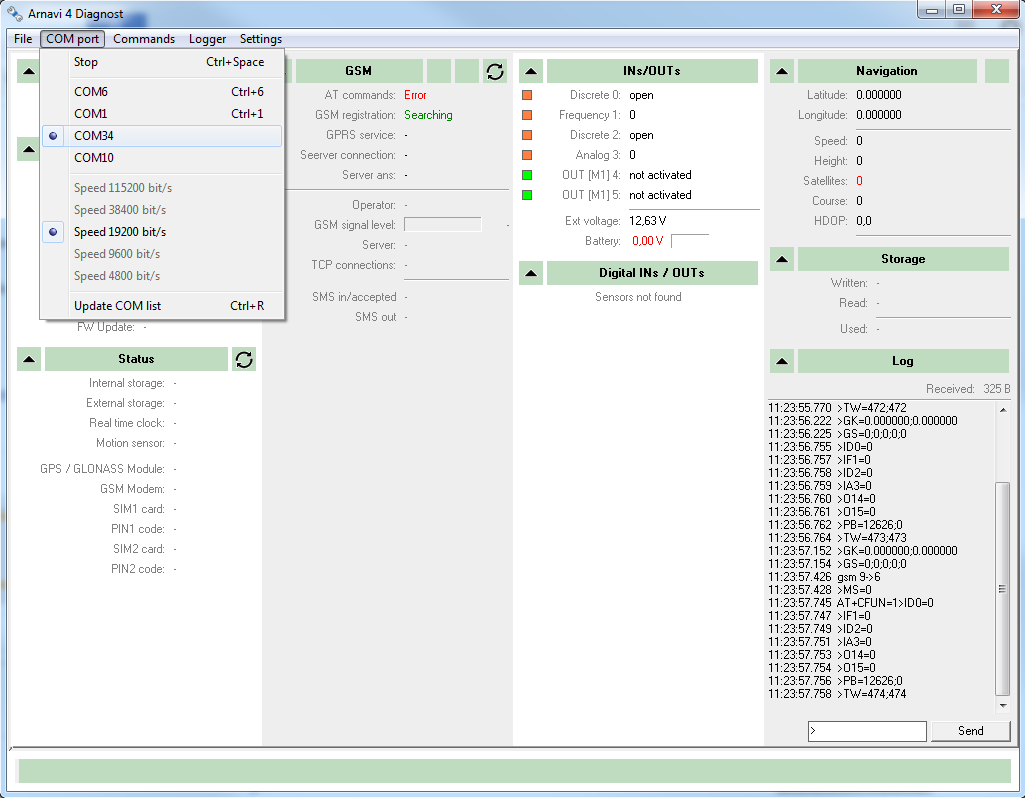Click the Battery '0,00 V' value
Image resolution: width=1025 pixels, height=798 pixels.
tap(648, 241)
